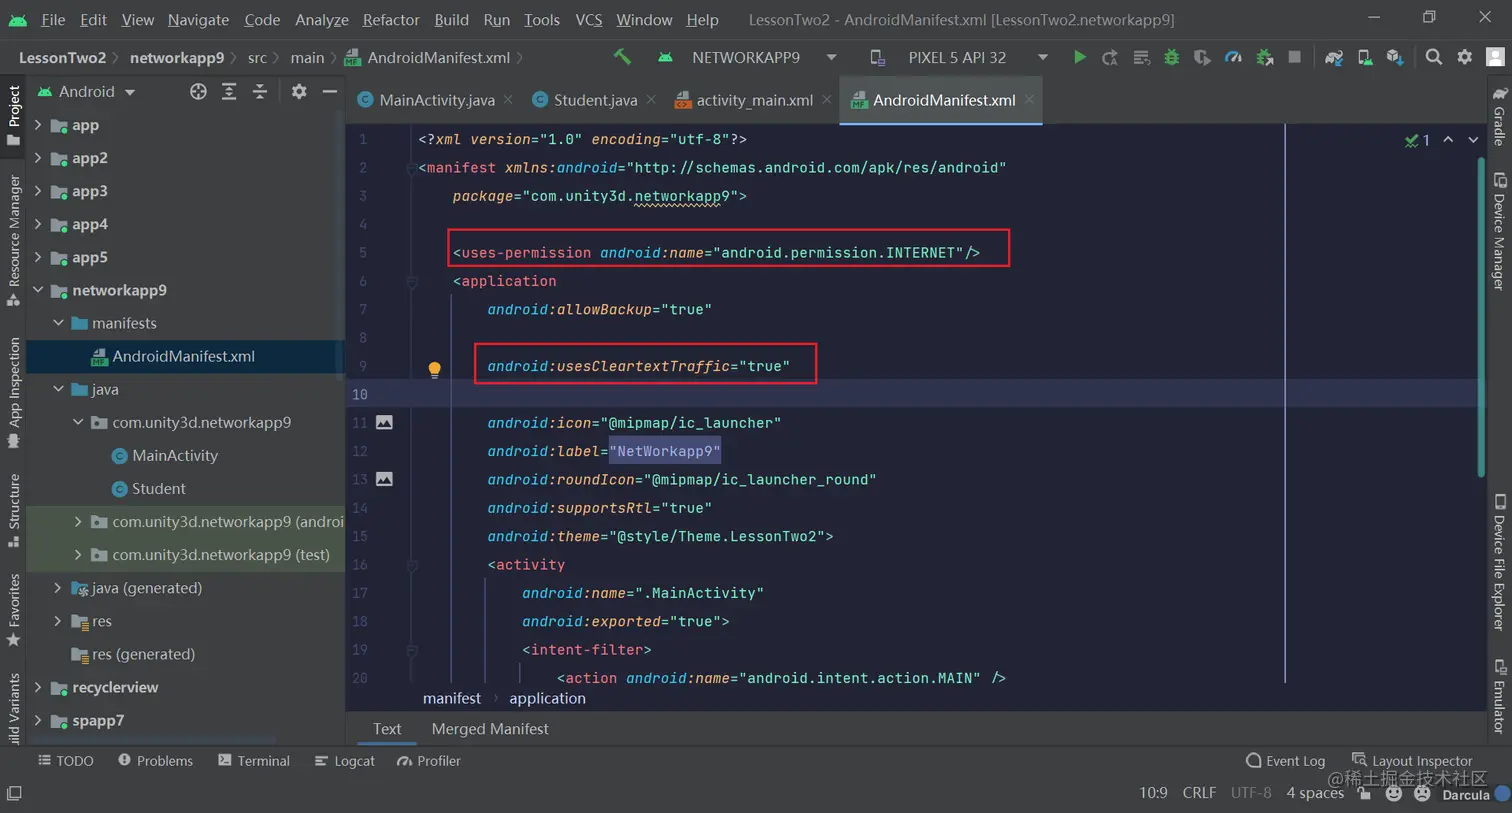Image resolution: width=1512 pixels, height=813 pixels.
Task: Click the gutter image icon on line 13
Action: click(384, 479)
